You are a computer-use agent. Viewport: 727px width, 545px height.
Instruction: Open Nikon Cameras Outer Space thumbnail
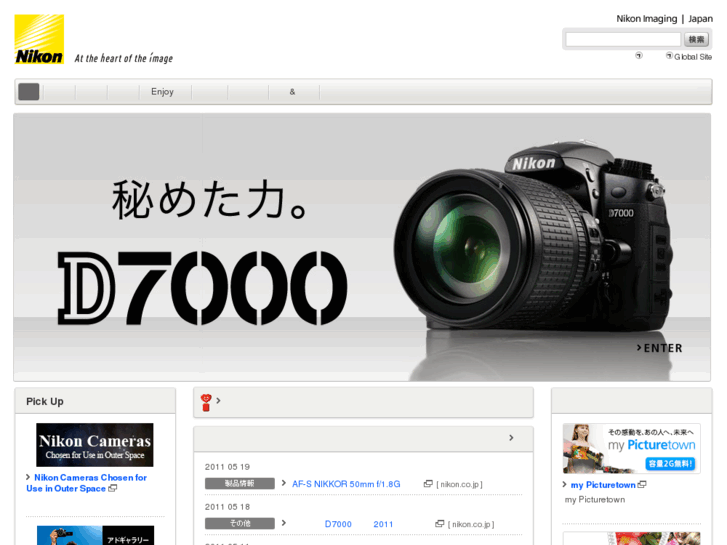pyautogui.click(x=95, y=445)
